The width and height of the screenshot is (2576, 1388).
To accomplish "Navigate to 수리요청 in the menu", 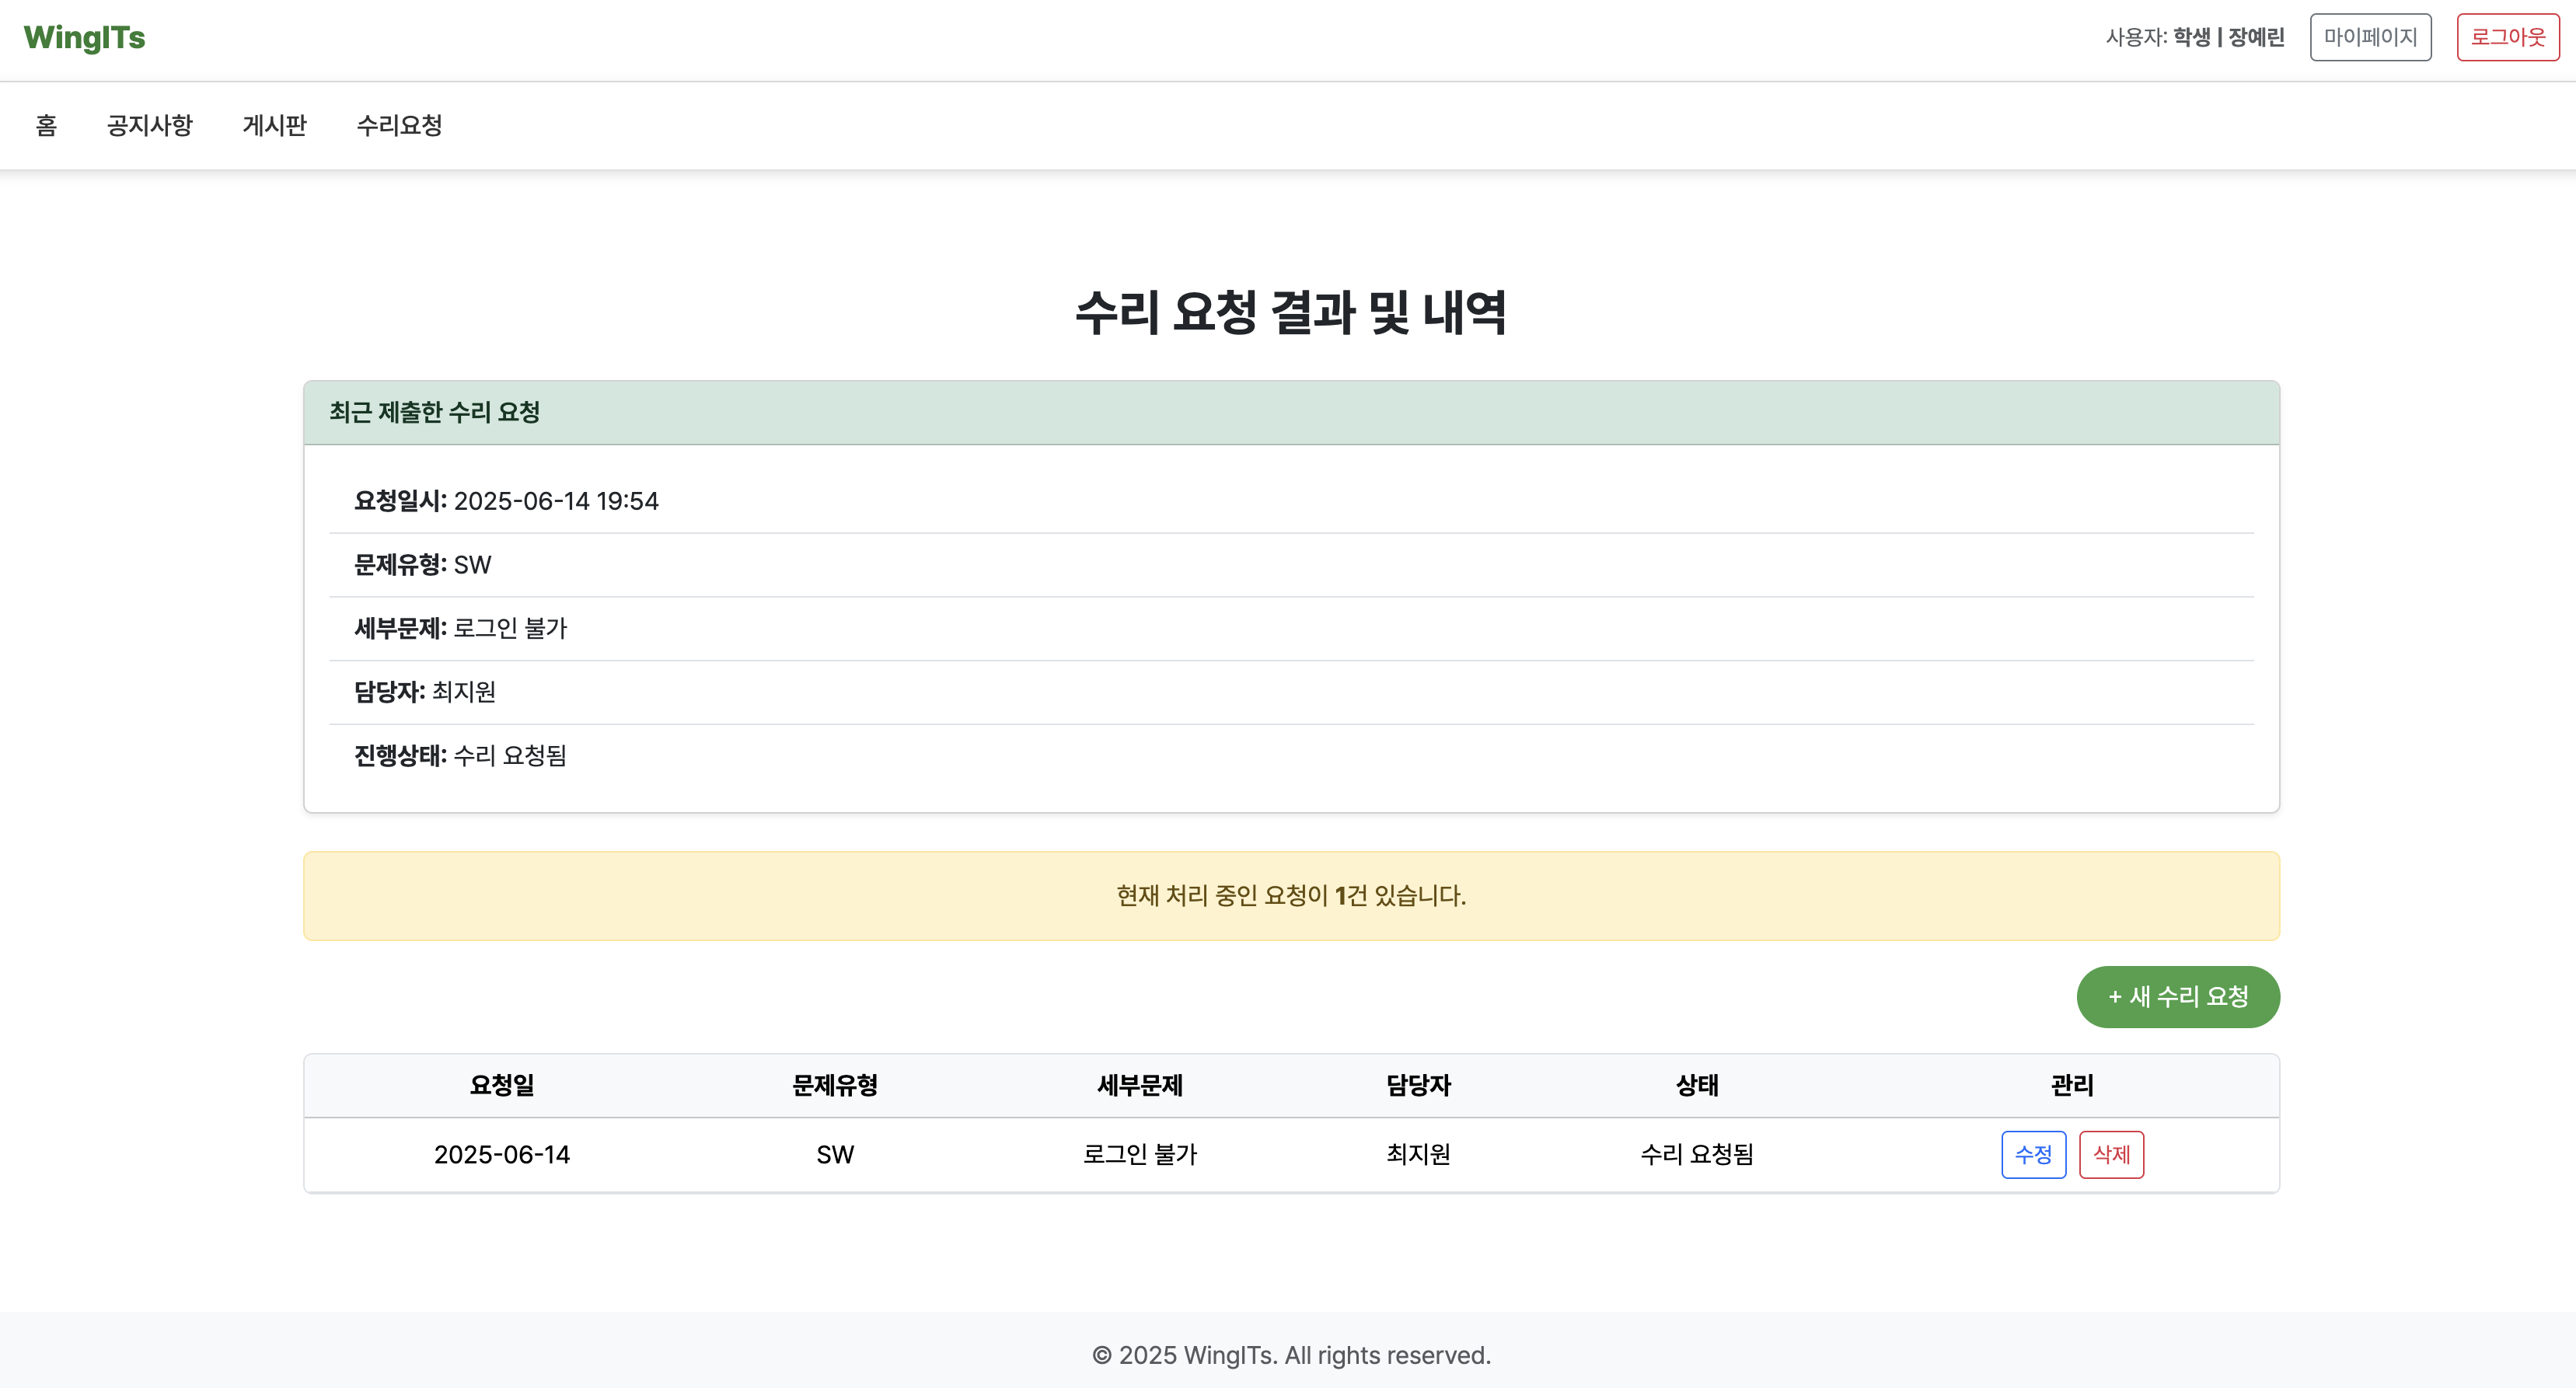I will (x=399, y=125).
